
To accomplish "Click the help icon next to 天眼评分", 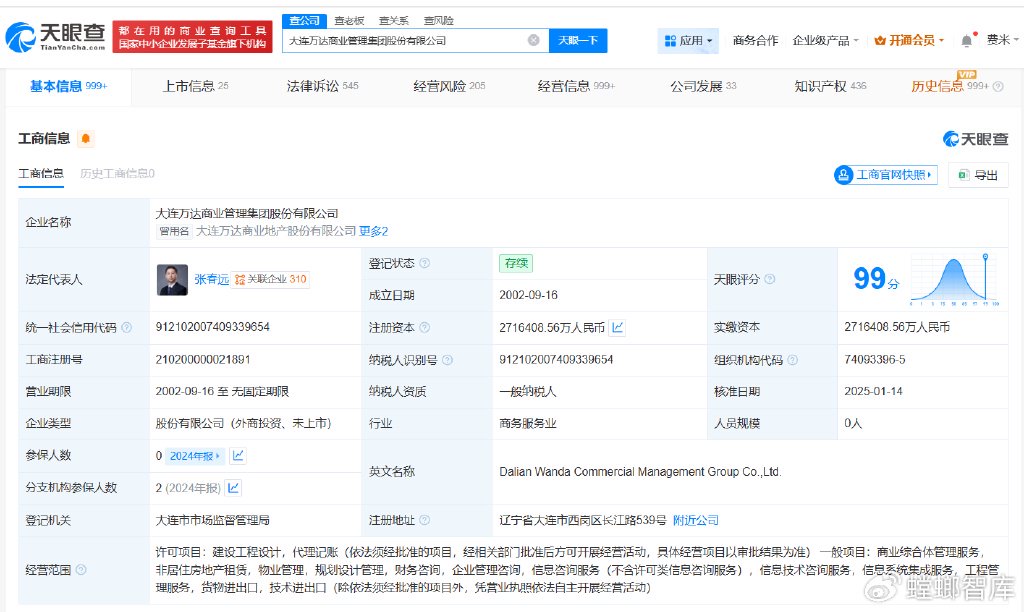I will click(x=770, y=279).
